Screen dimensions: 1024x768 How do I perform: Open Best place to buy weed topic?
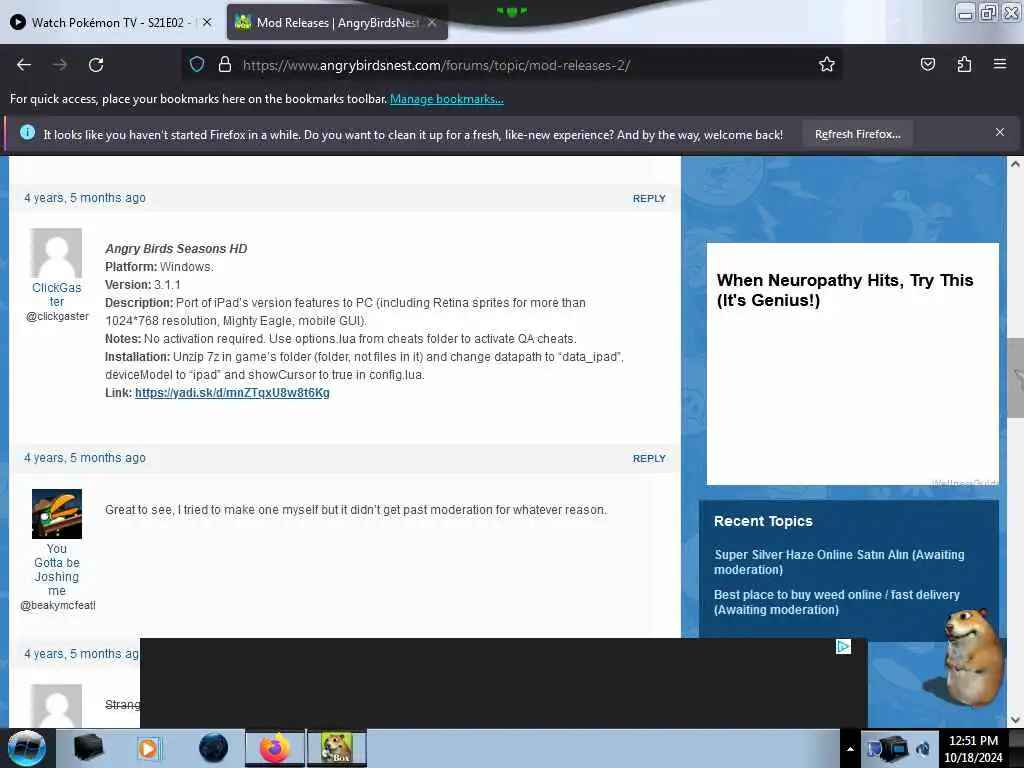(837, 602)
